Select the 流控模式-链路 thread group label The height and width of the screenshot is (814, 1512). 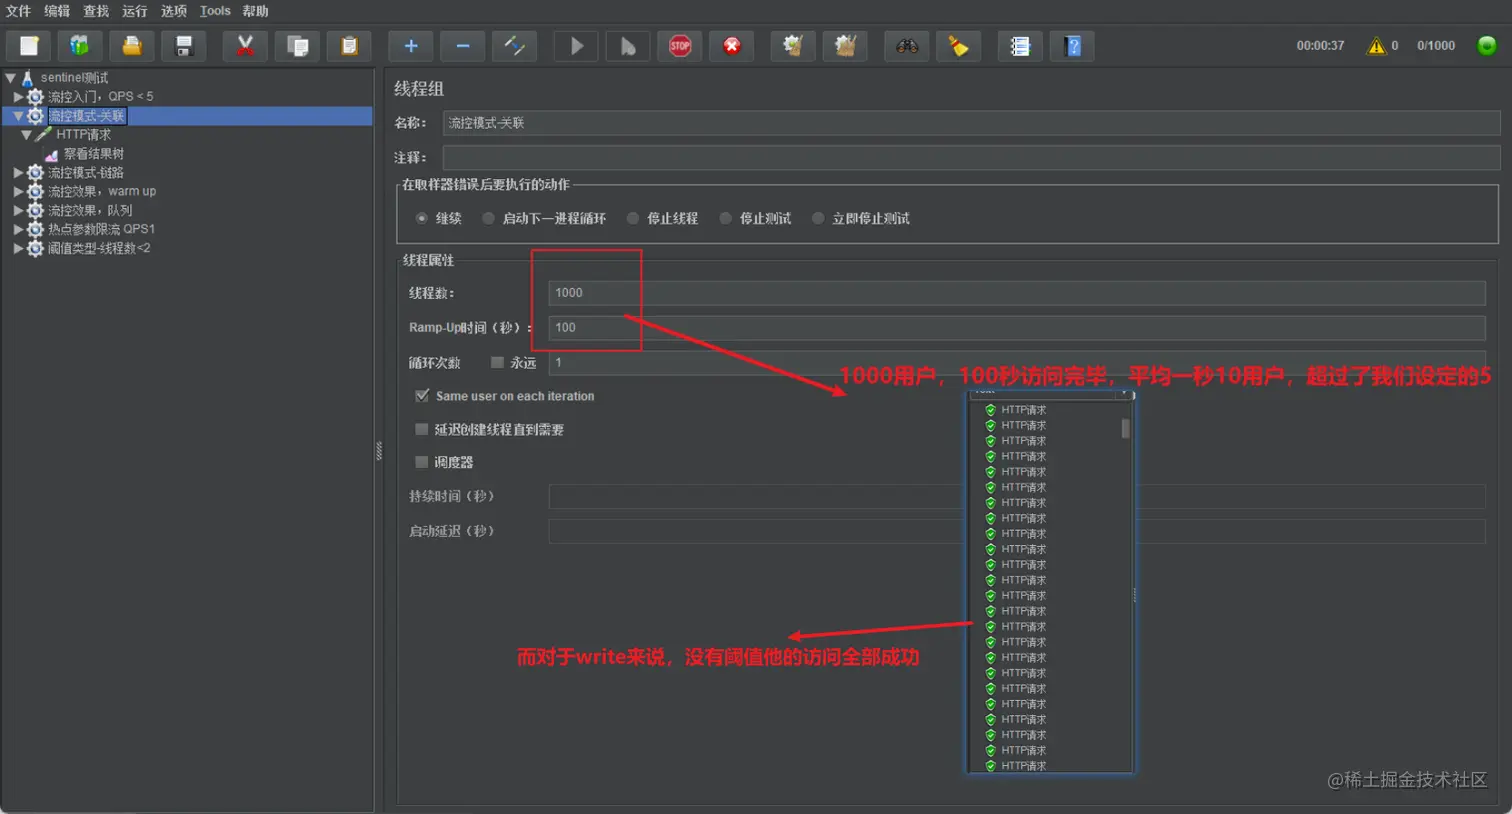(86, 173)
